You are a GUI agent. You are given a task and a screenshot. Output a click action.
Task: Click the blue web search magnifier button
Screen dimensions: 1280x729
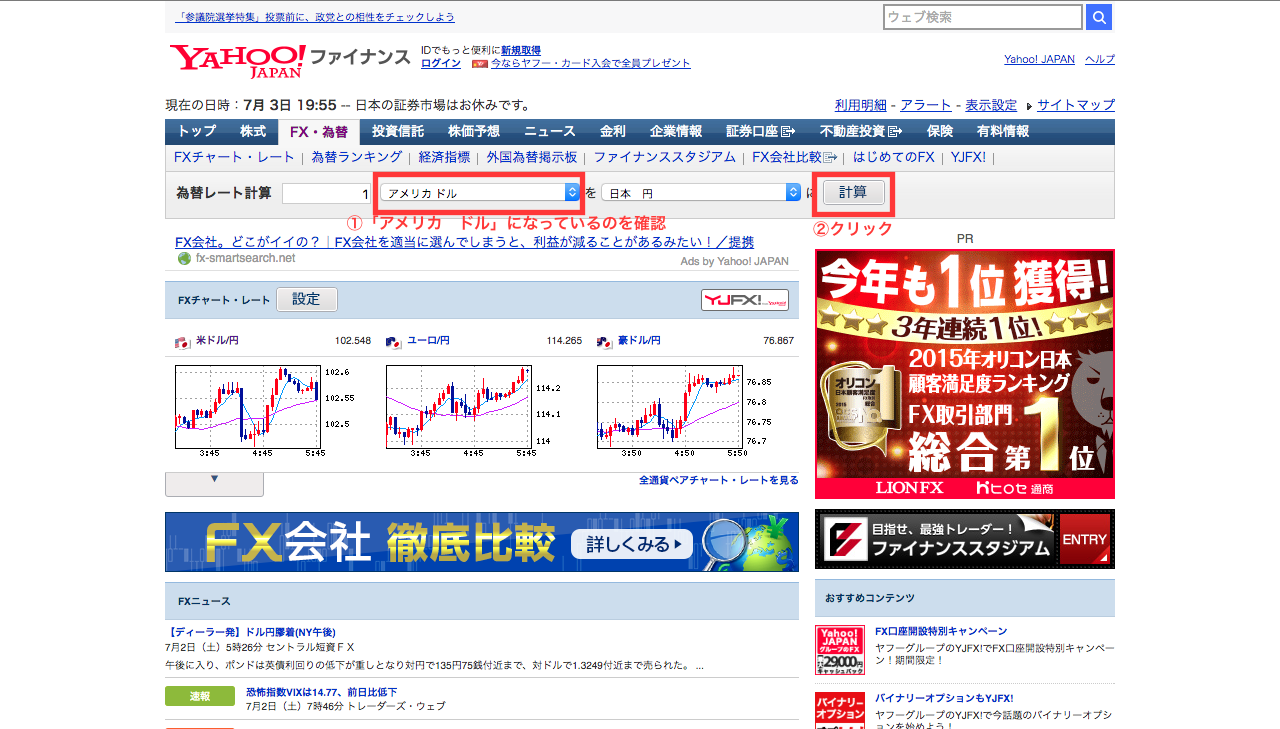pyautogui.click(x=1099, y=17)
